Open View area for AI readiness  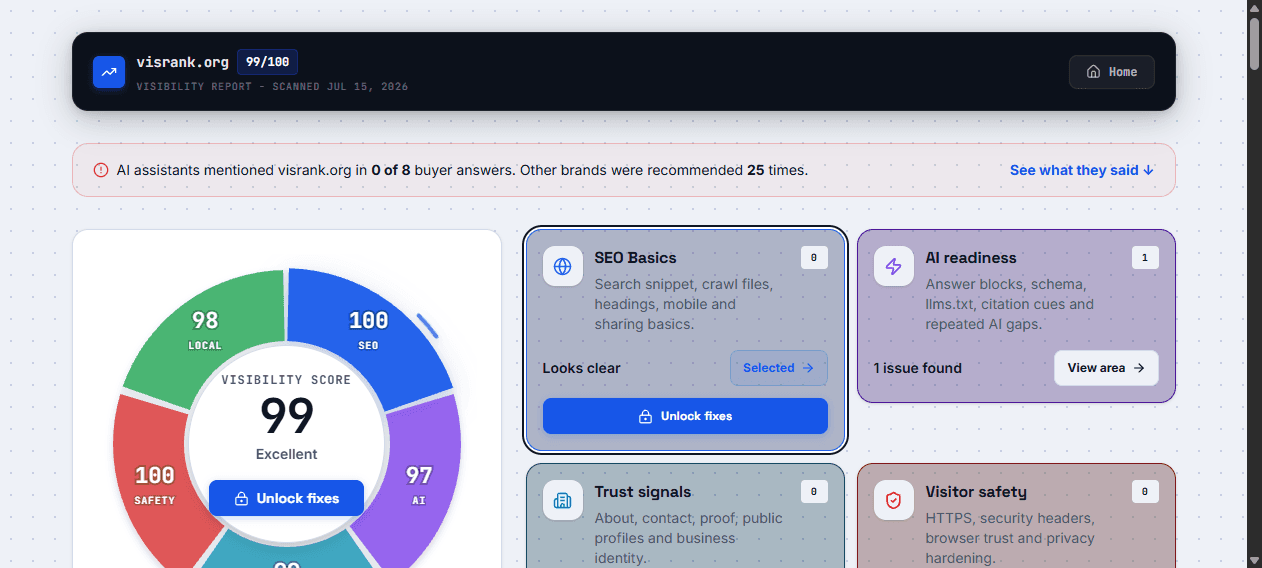[1106, 368]
